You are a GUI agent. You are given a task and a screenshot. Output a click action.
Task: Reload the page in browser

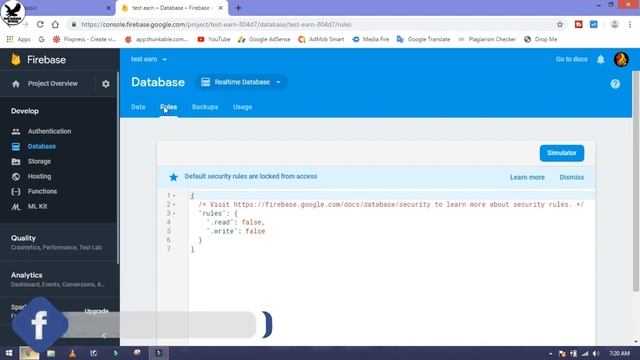40,24
